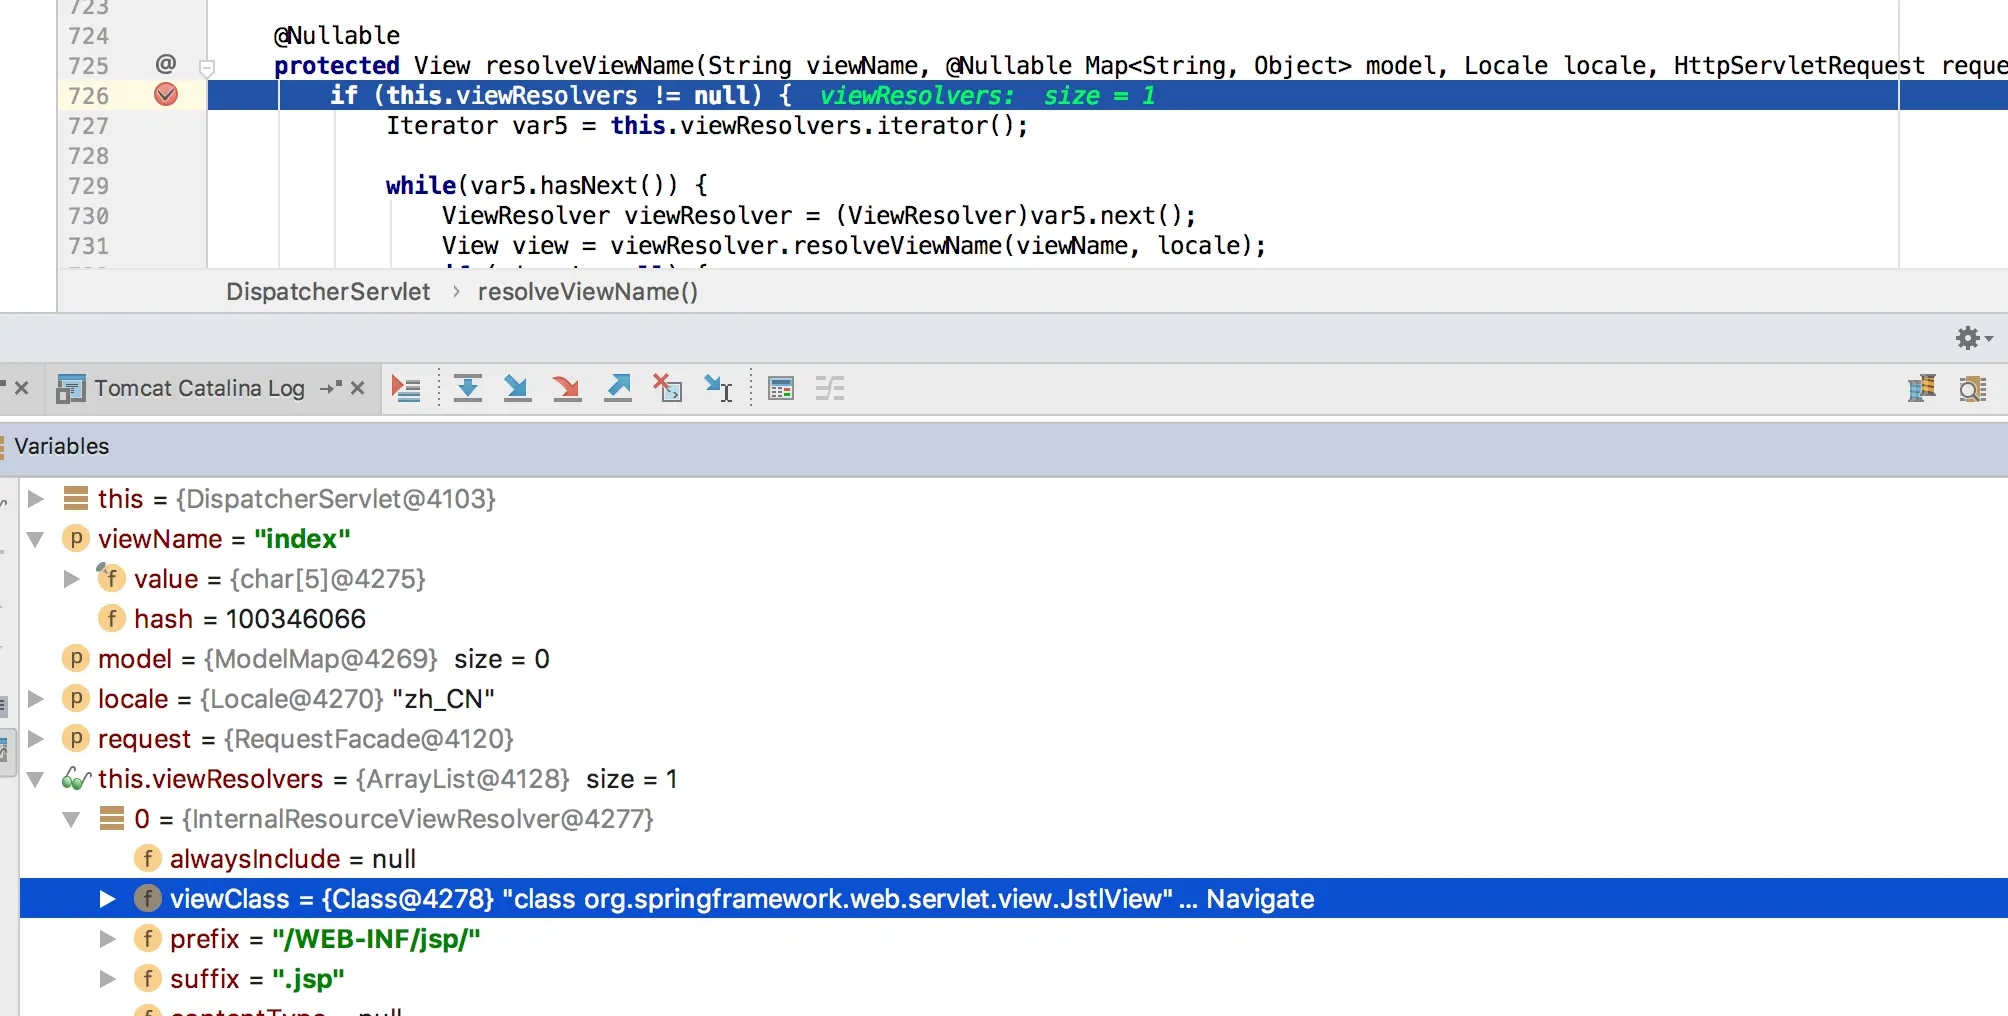
Task: Click the thread spools icon
Action: (x=1921, y=389)
